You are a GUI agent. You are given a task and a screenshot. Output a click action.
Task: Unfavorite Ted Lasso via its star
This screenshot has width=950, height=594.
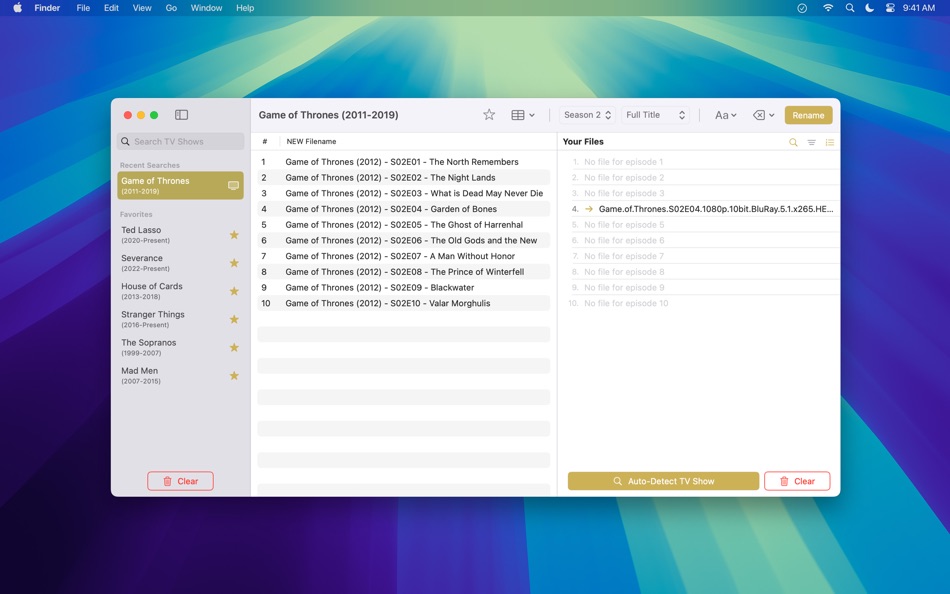tap(234, 235)
